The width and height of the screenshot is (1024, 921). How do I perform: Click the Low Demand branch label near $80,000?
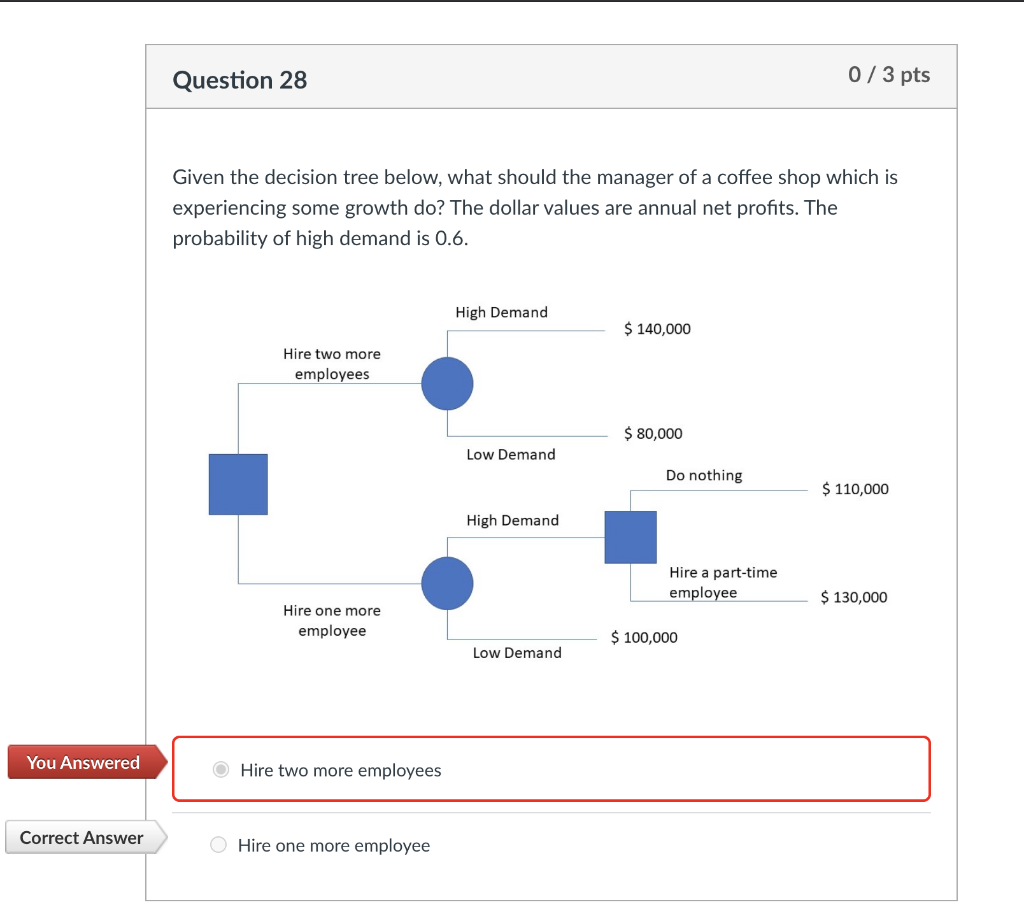[x=511, y=454]
